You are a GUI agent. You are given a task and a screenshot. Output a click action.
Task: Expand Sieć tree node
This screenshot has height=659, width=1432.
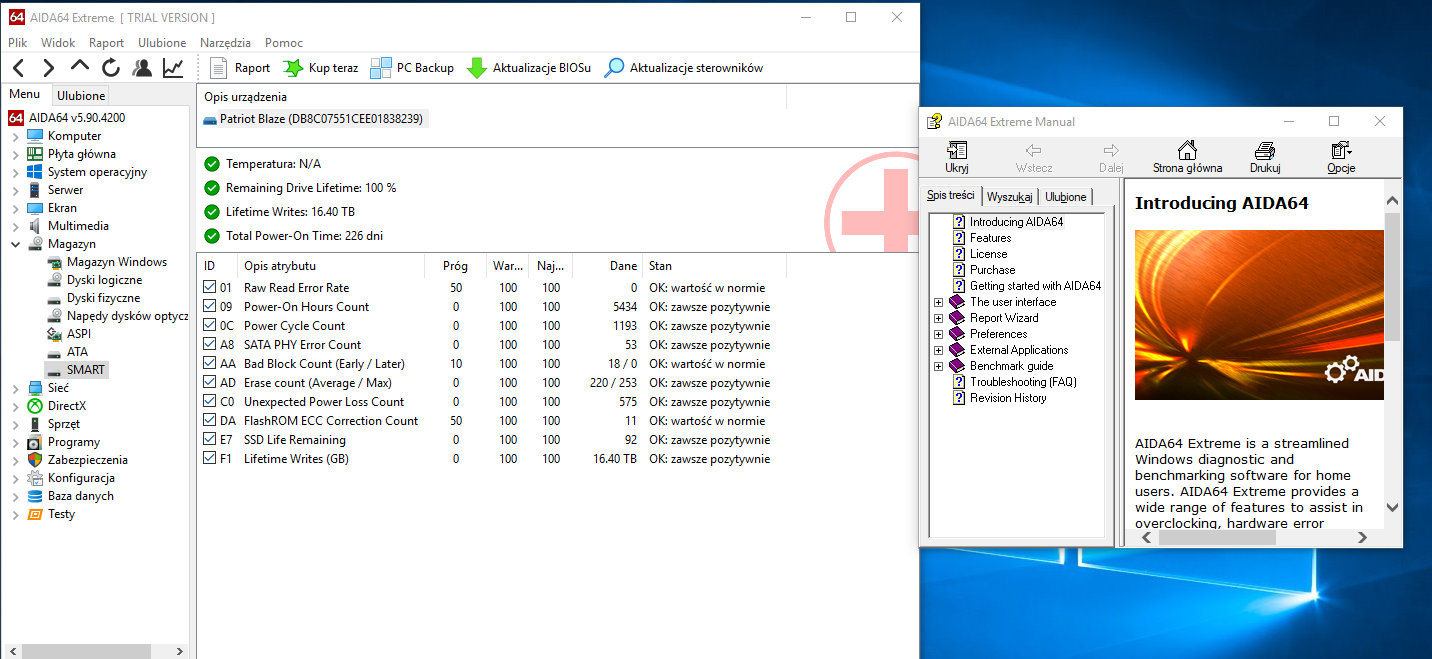pos(15,388)
